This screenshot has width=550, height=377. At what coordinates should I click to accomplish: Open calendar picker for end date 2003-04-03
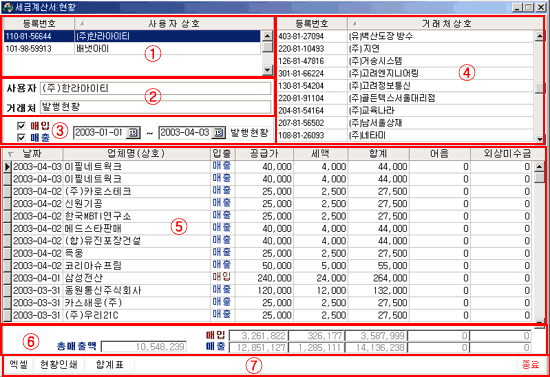pyautogui.click(x=219, y=133)
